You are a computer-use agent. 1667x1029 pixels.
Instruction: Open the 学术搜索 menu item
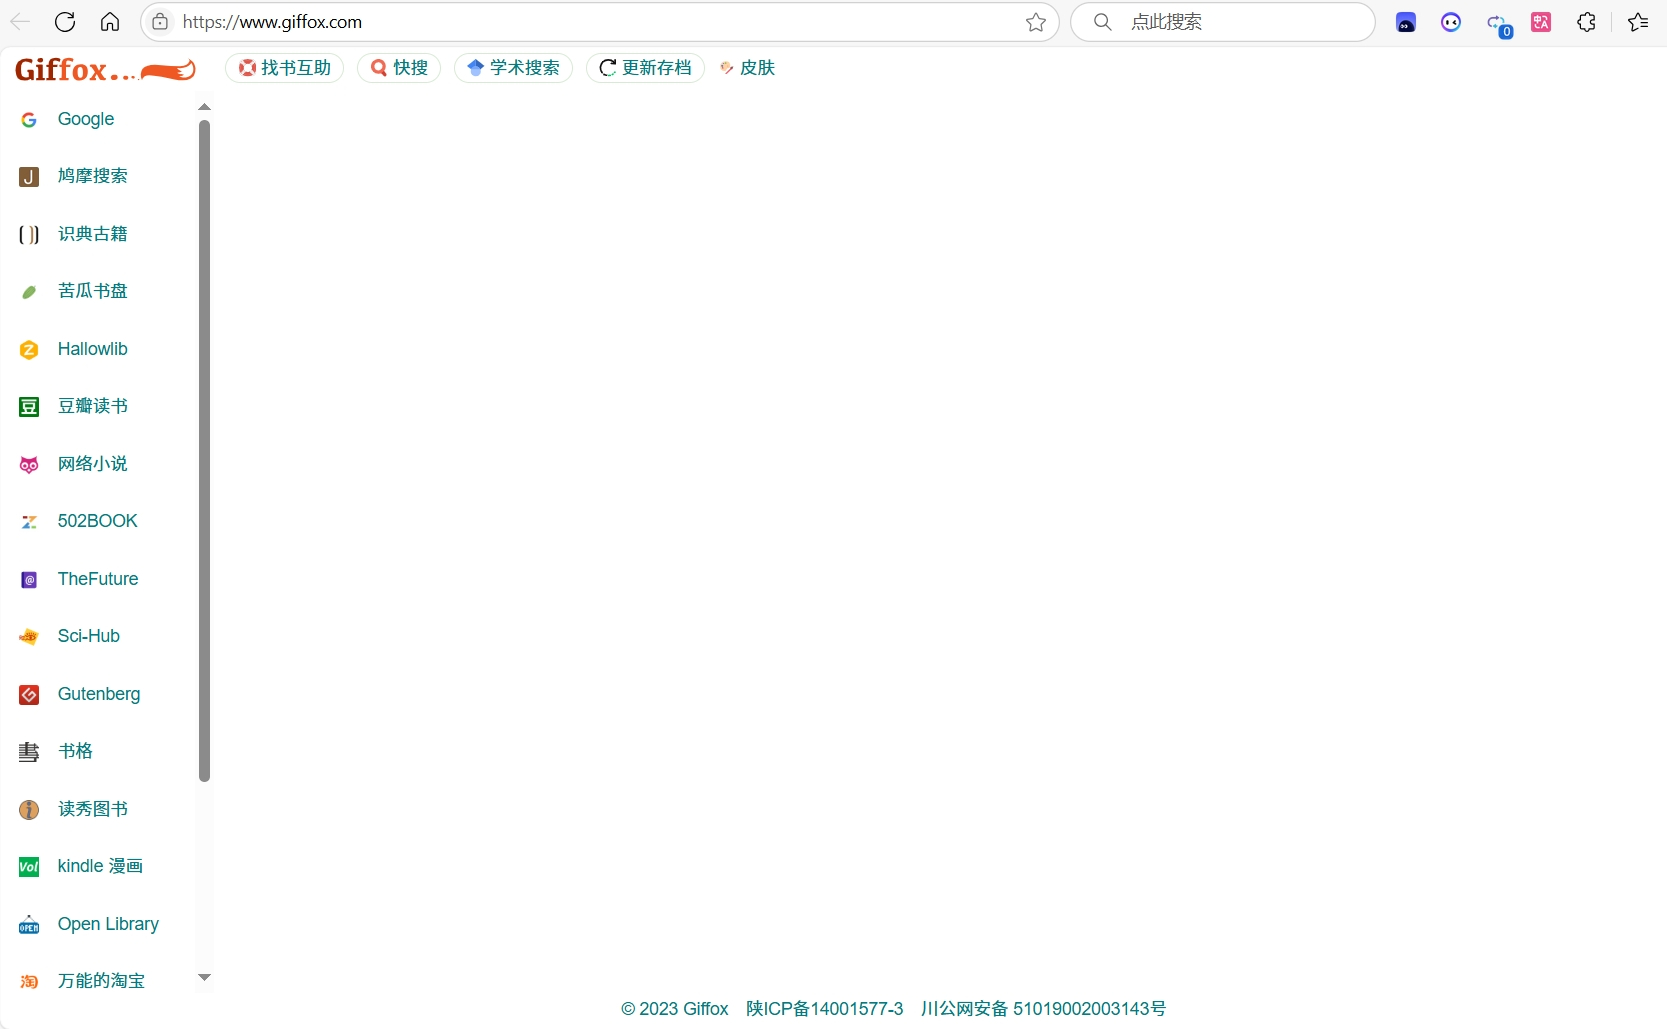point(514,68)
